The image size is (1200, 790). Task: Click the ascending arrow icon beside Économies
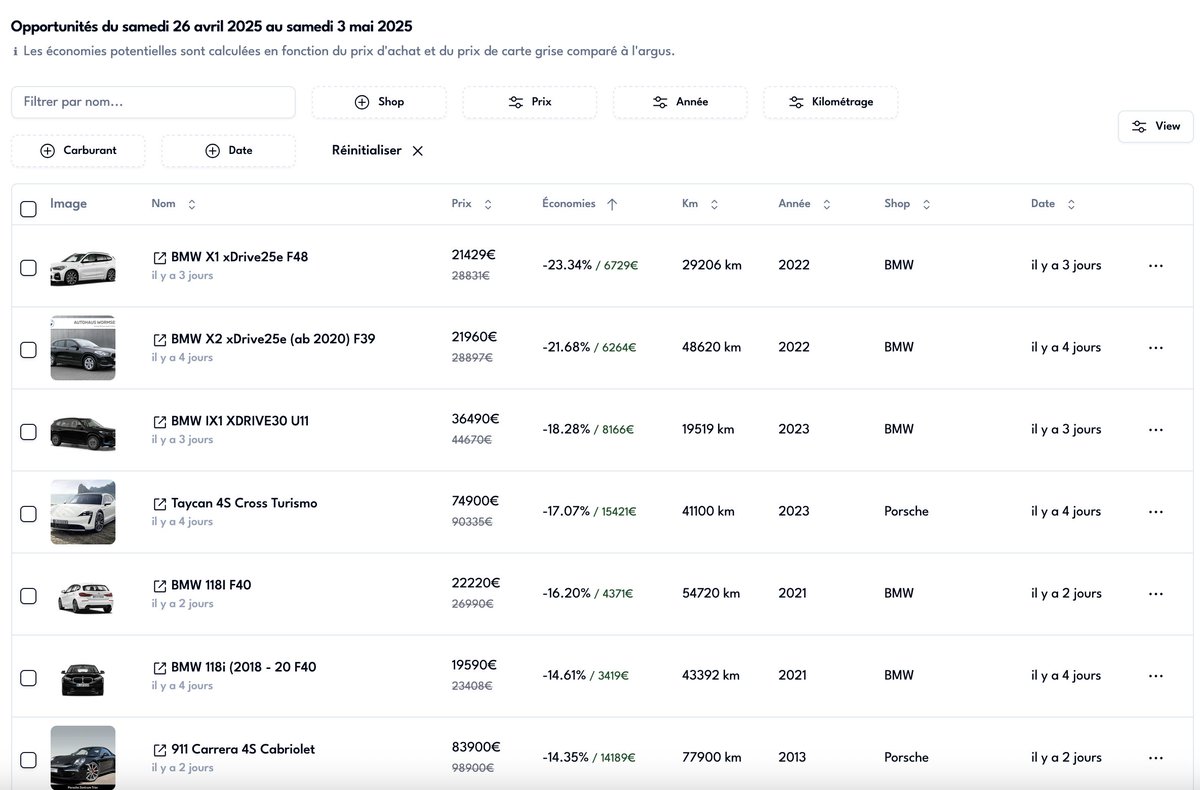(x=612, y=204)
